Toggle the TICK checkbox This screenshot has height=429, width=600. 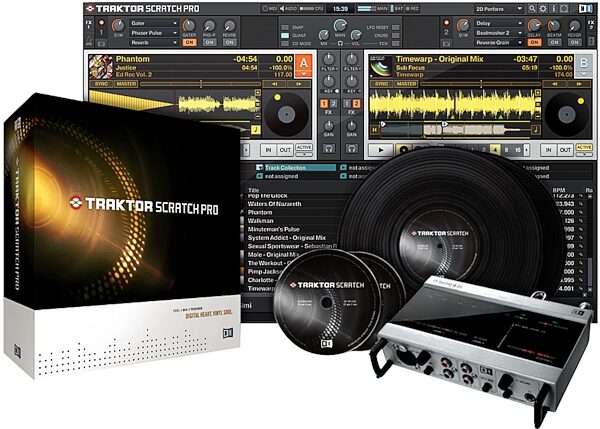coord(395,43)
